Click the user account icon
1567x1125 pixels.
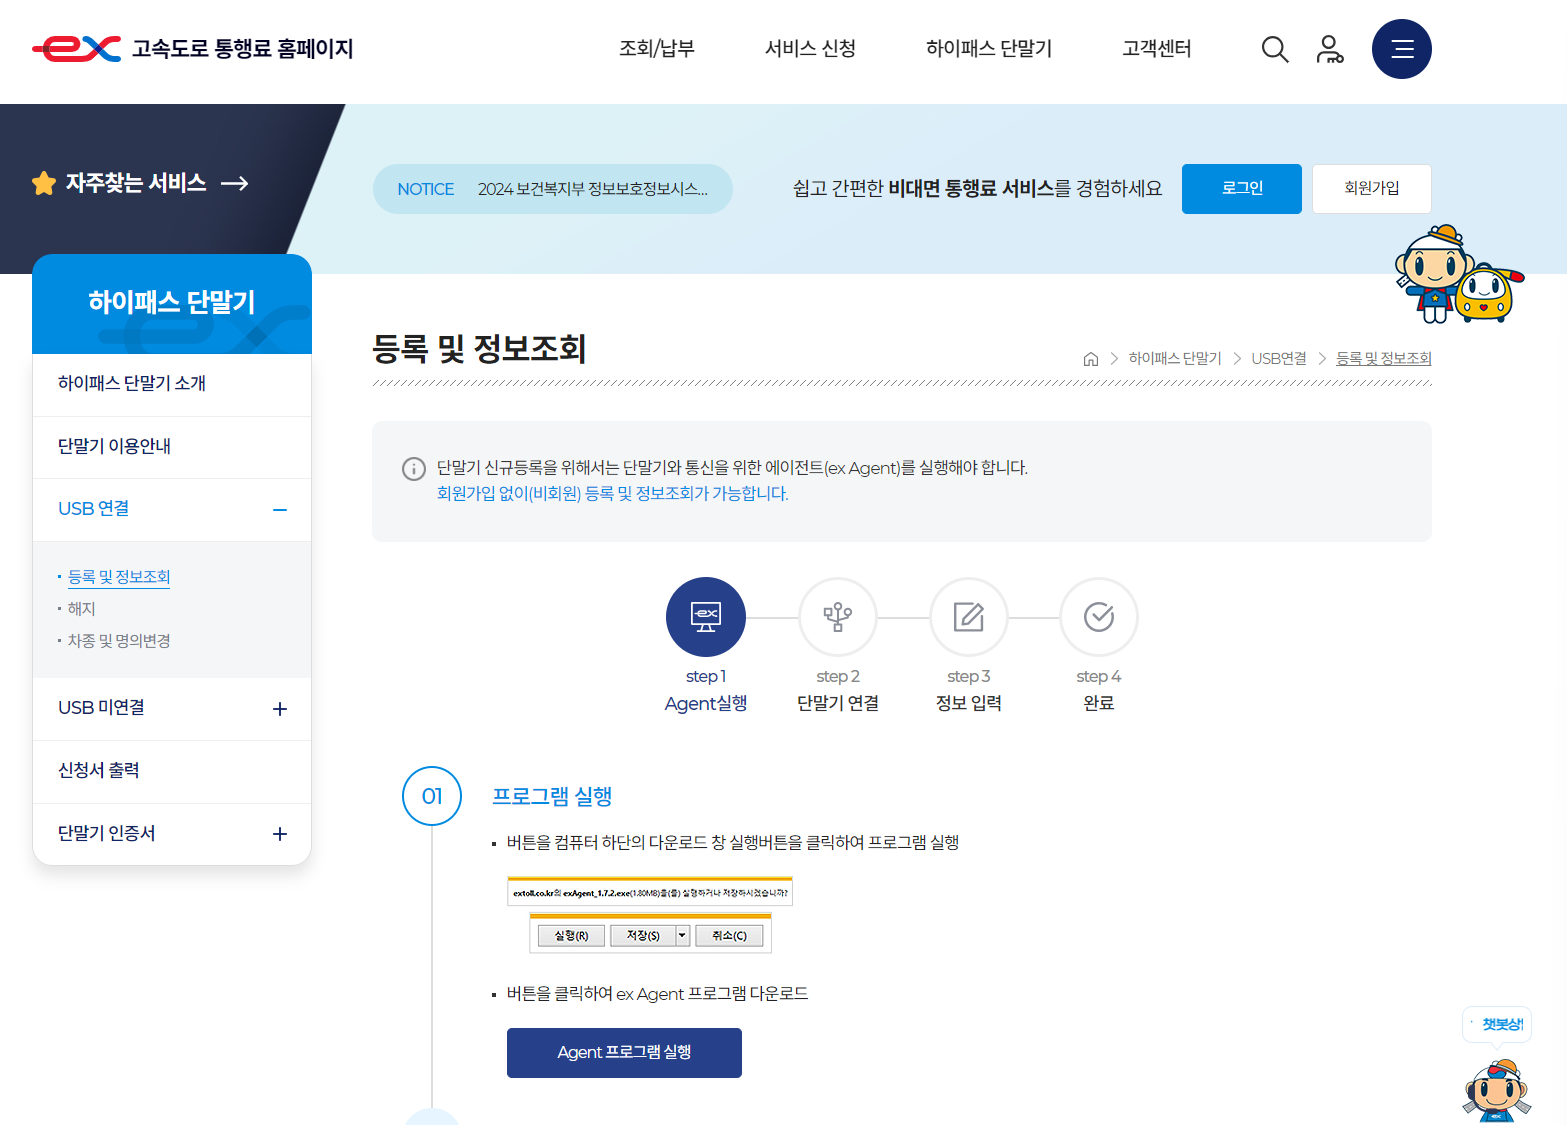(1329, 49)
